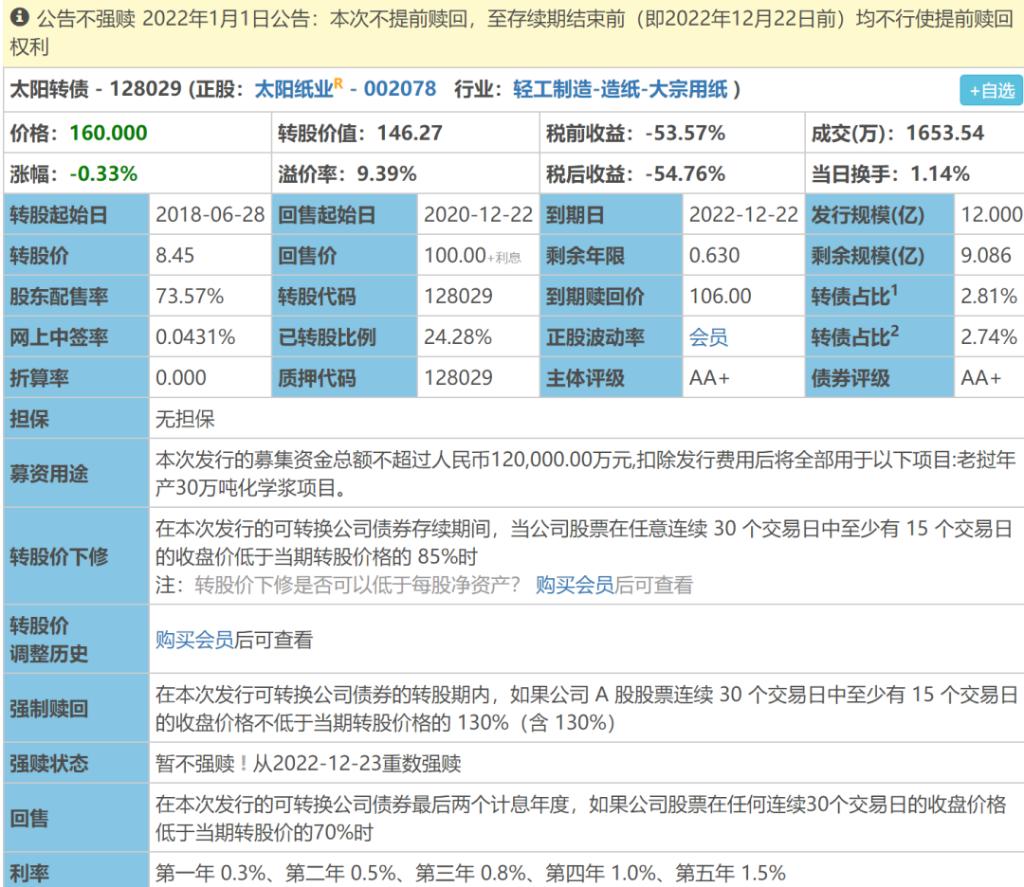Viewport: 1024px width, 887px height.
Task: Click 购买会员 in the 转股价调整历史 row
Action: 194,640
